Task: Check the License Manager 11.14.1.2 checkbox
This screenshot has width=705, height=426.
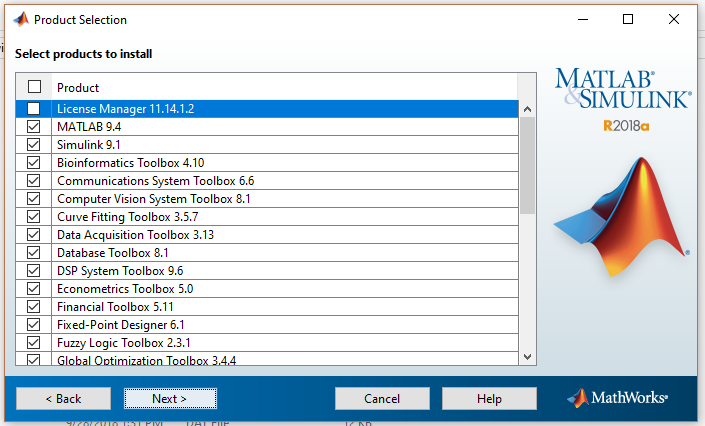Action: click(x=33, y=108)
